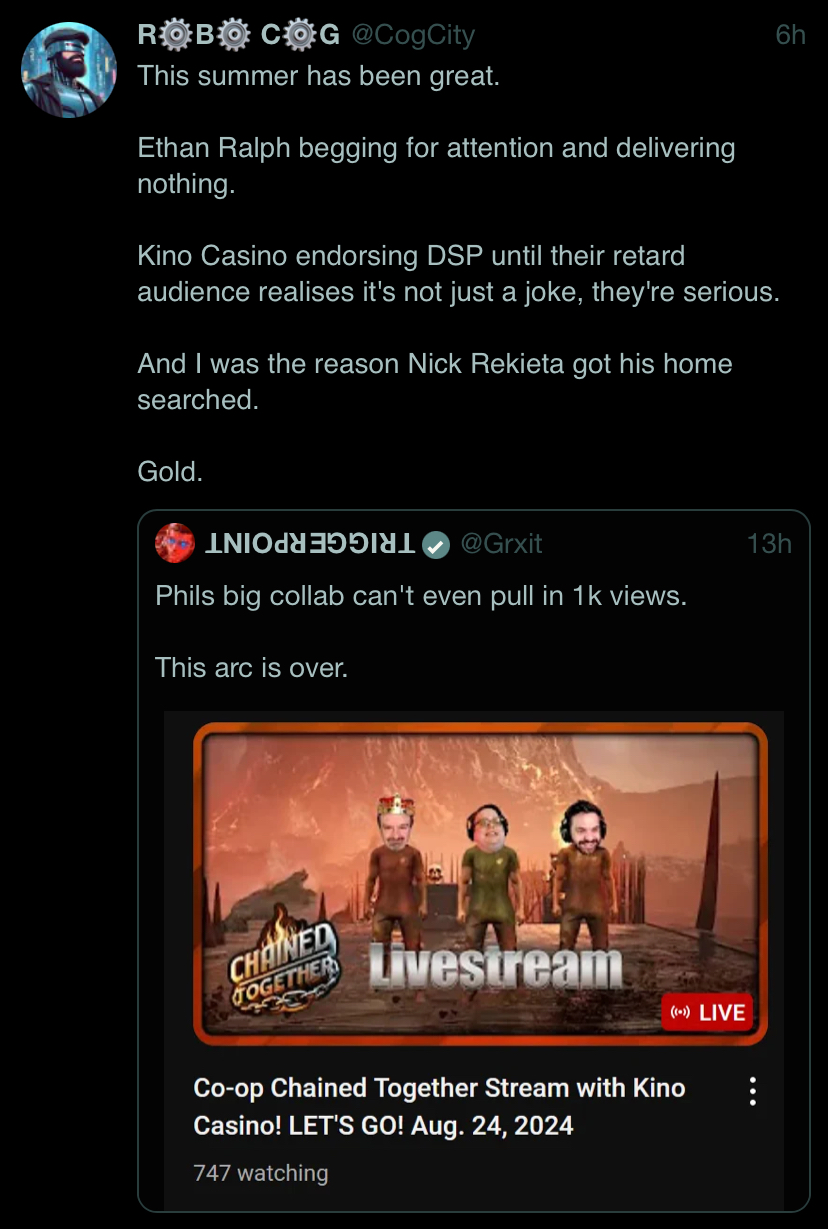This screenshot has width=828, height=1229.
Task: Click the red LIVE badge on thumbnail
Action: [x=706, y=1012]
